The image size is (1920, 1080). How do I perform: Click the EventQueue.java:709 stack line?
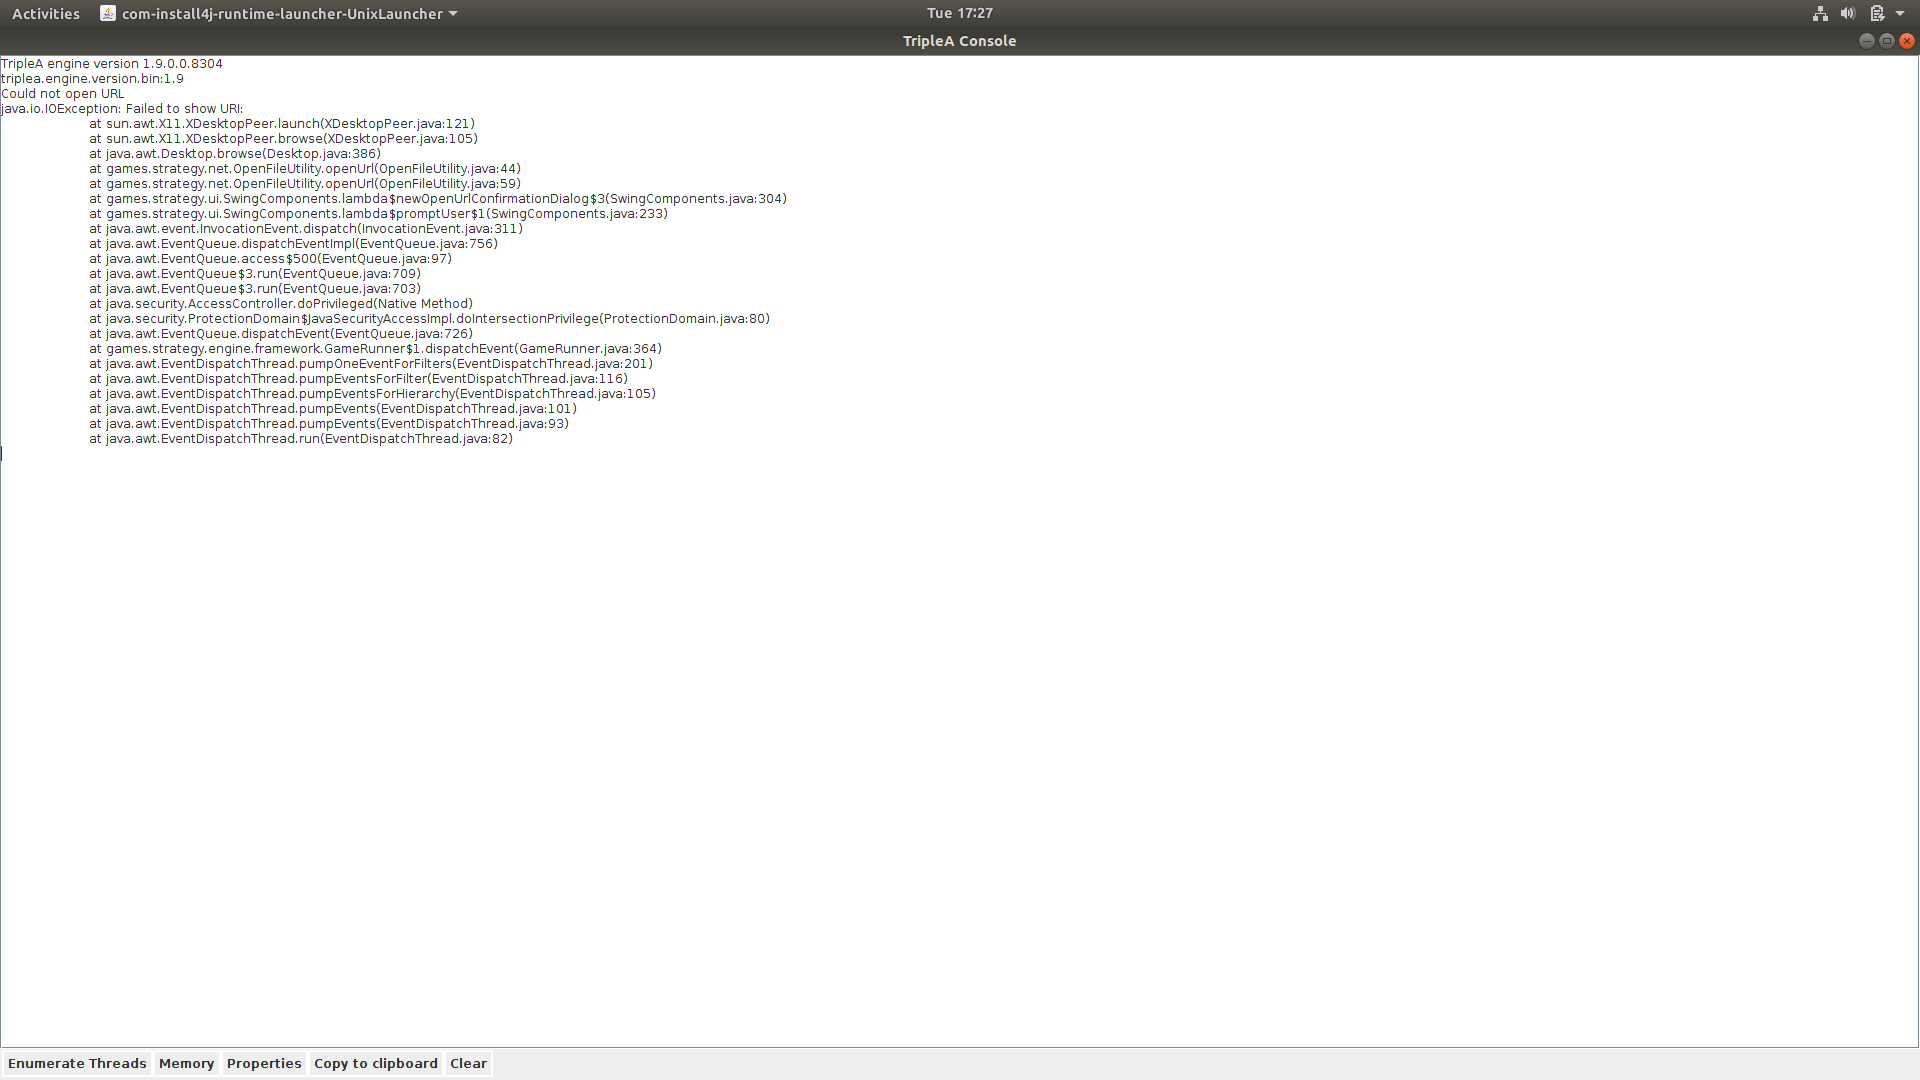pyautogui.click(x=255, y=273)
